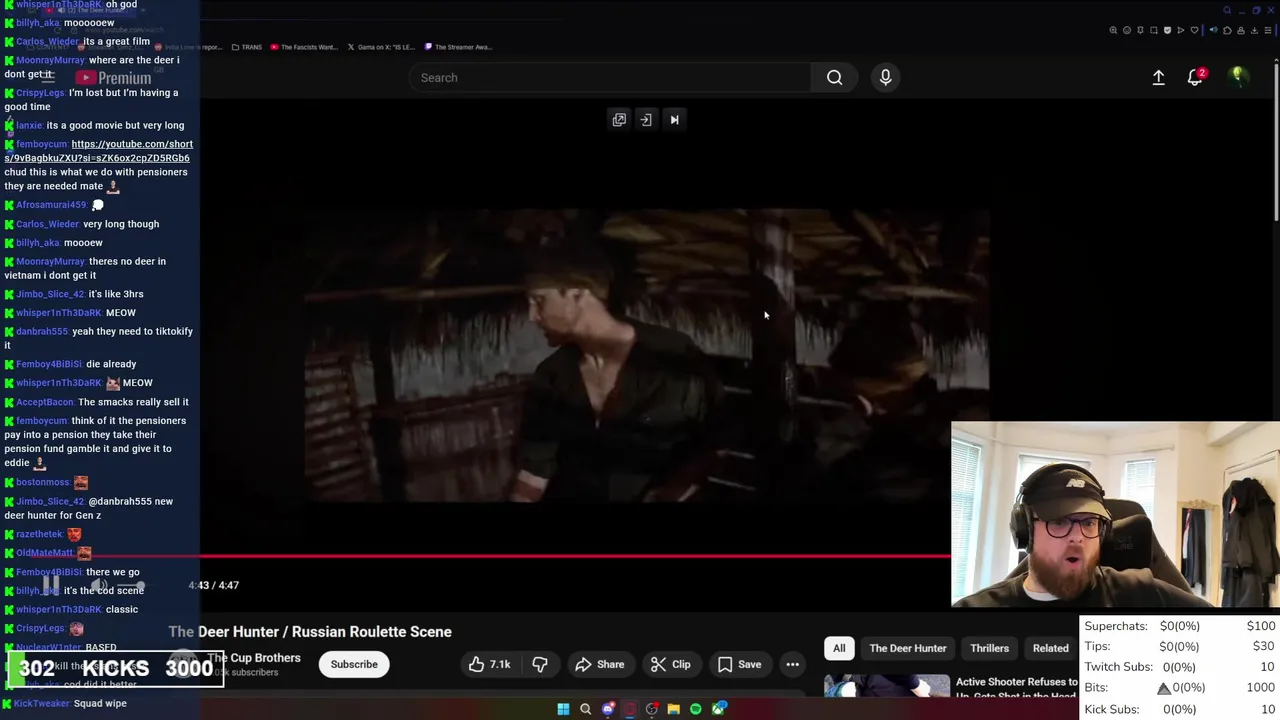
Task: Click the Supercharts goal row
Action: (x=1180, y=626)
